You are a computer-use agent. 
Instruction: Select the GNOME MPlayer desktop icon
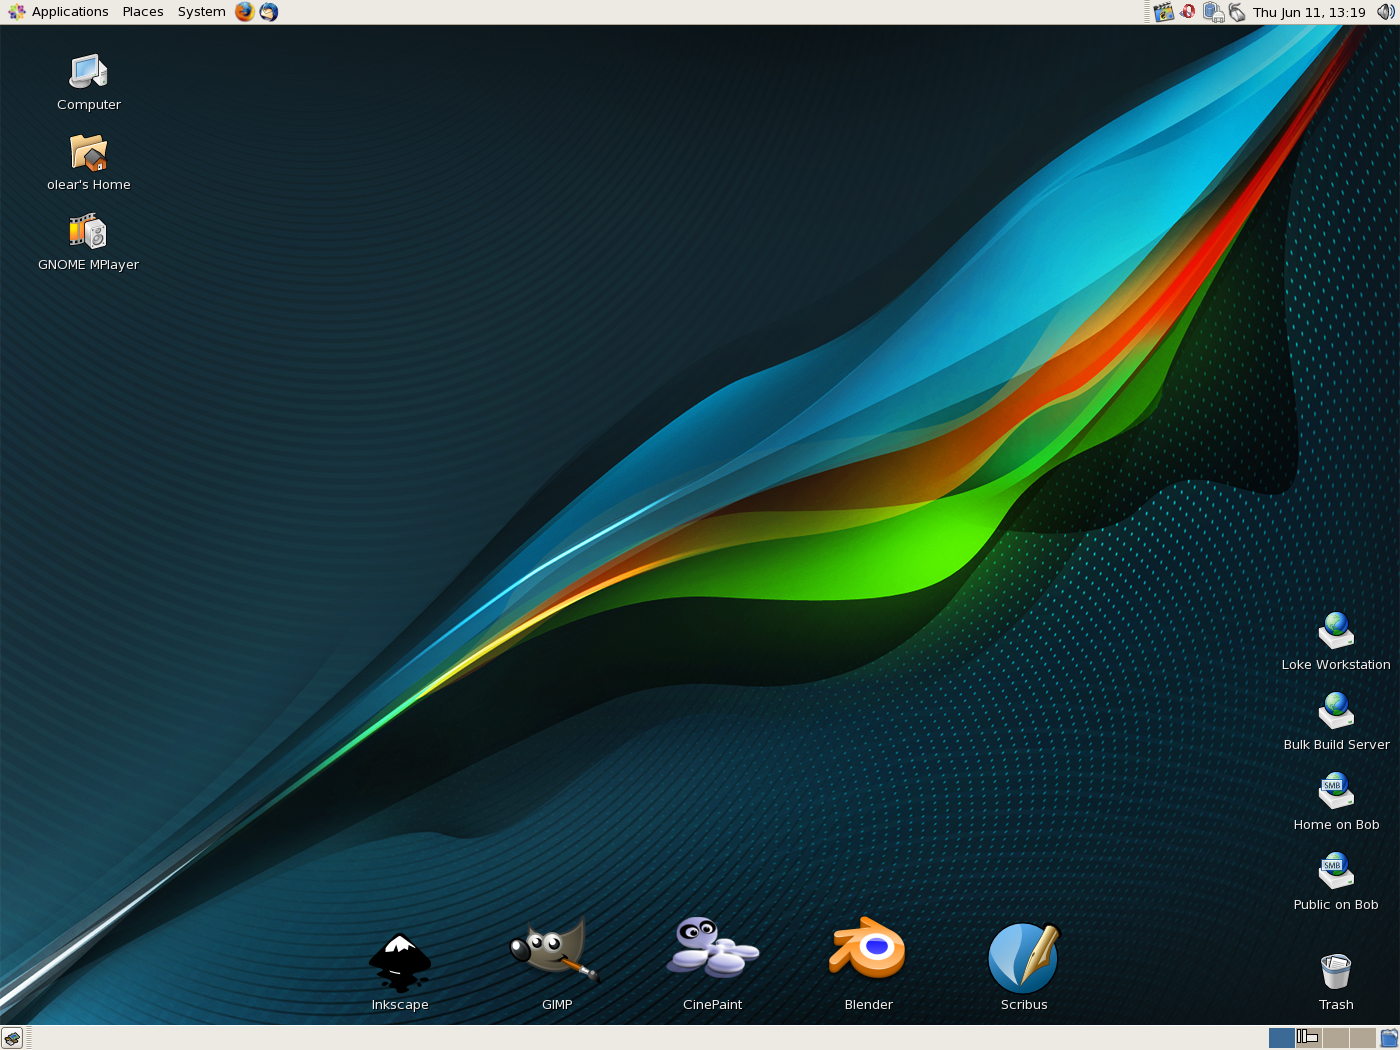88,232
